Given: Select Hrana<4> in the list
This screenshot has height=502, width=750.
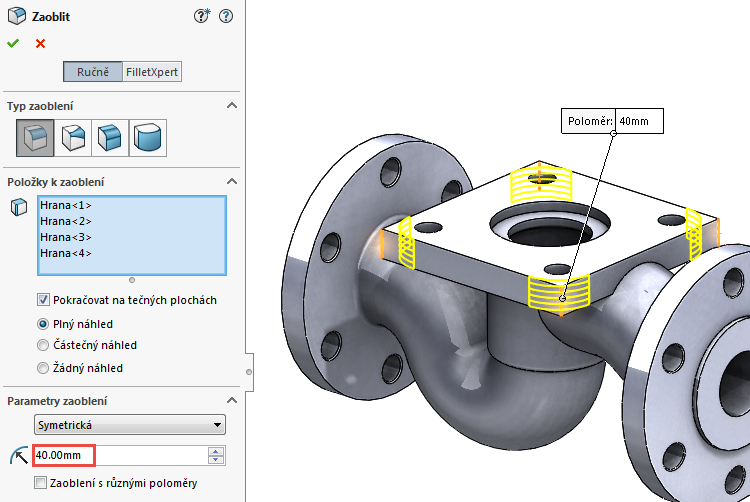Looking at the screenshot, I should coord(66,253).
